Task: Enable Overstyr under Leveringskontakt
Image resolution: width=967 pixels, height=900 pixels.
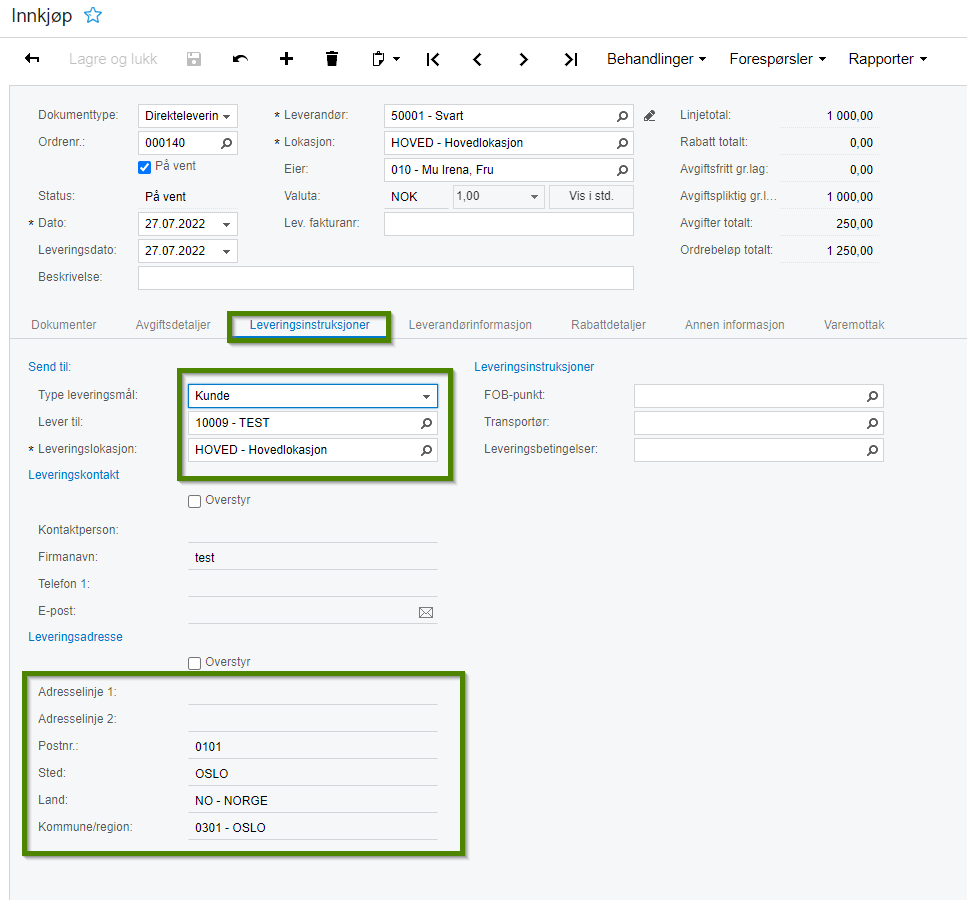Action: coord(194,502)
